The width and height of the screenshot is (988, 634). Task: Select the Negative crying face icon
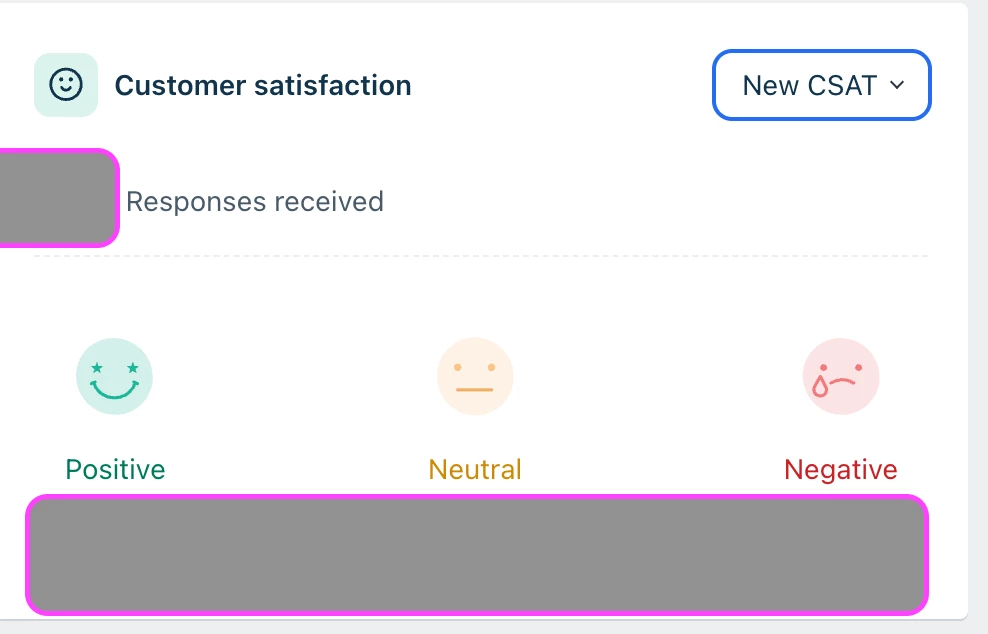[x=841, y=376]
